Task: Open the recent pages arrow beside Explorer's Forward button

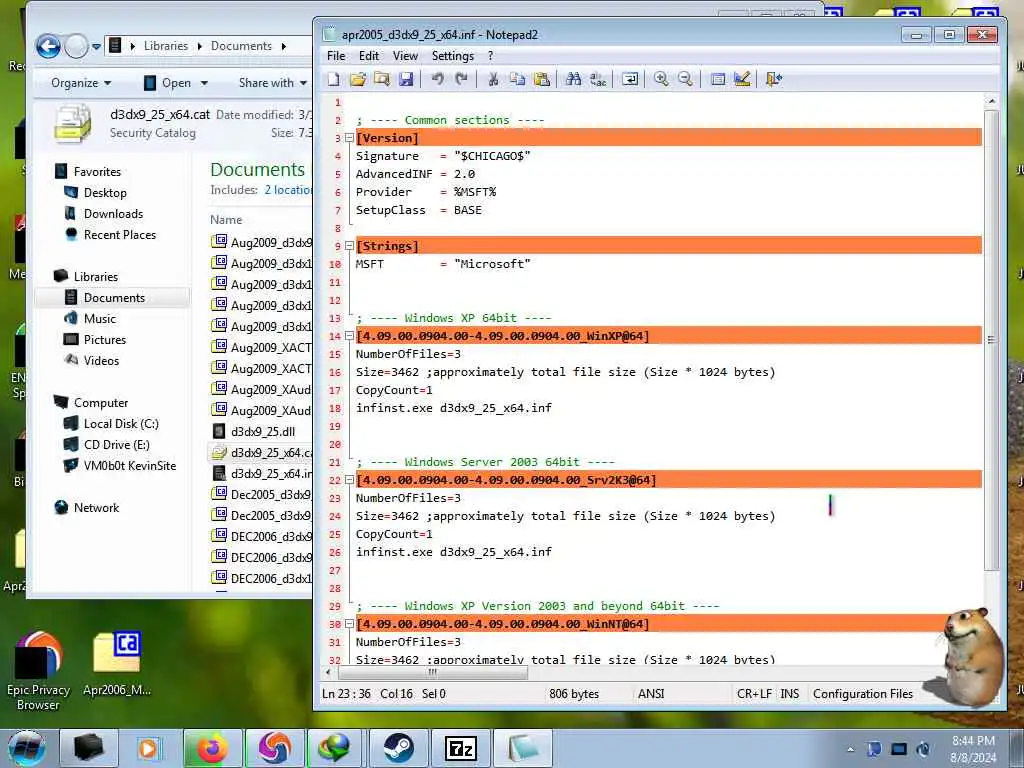Action: coord(96,46)
